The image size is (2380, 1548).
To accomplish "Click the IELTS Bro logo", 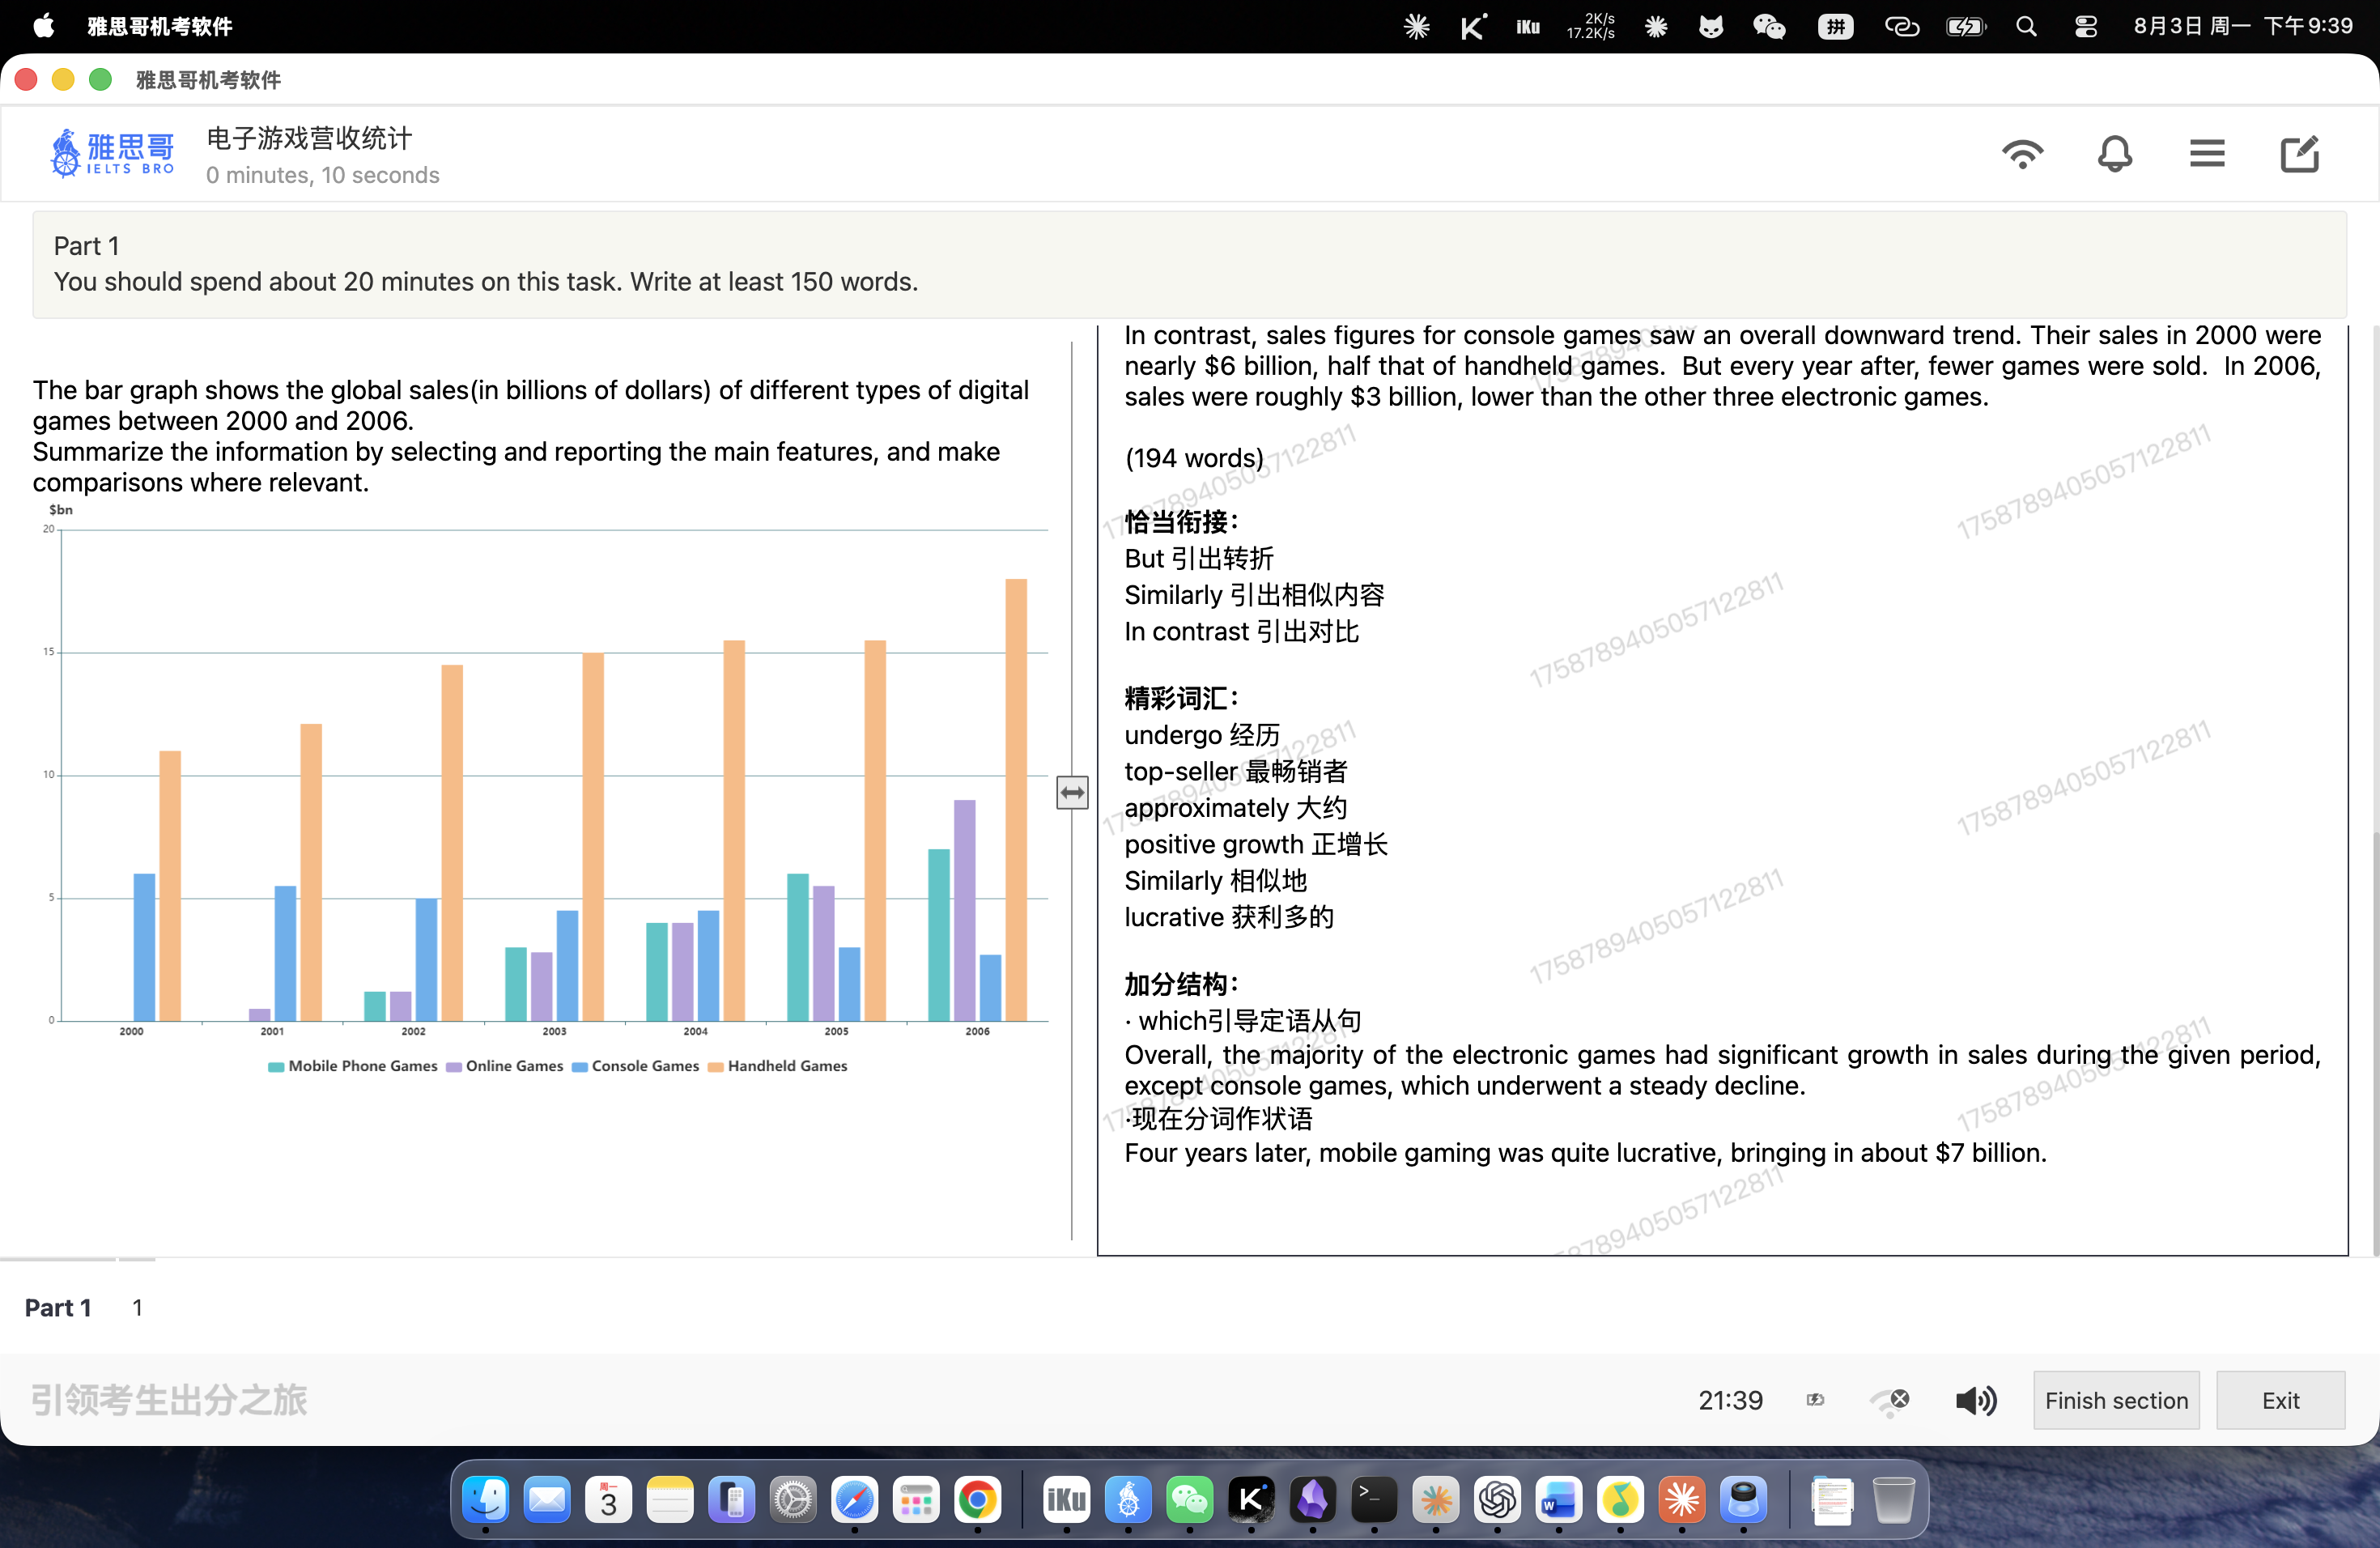I will tap(112, 153).
